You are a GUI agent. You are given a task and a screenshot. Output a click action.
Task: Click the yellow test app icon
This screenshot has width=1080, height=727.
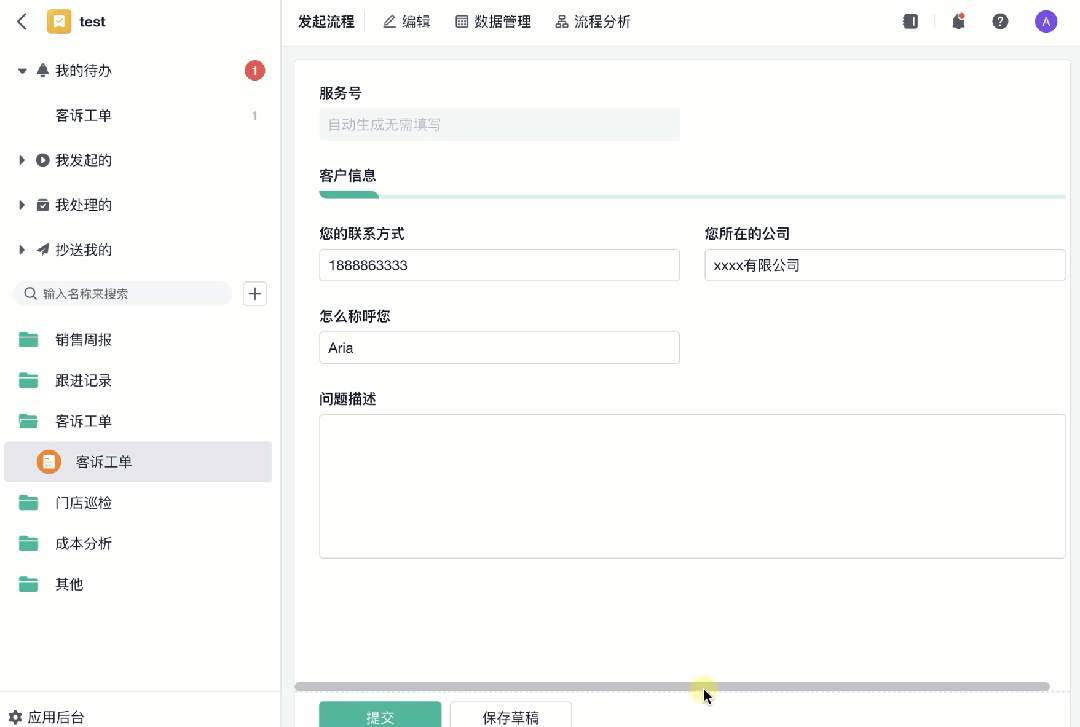coord(59,21)
